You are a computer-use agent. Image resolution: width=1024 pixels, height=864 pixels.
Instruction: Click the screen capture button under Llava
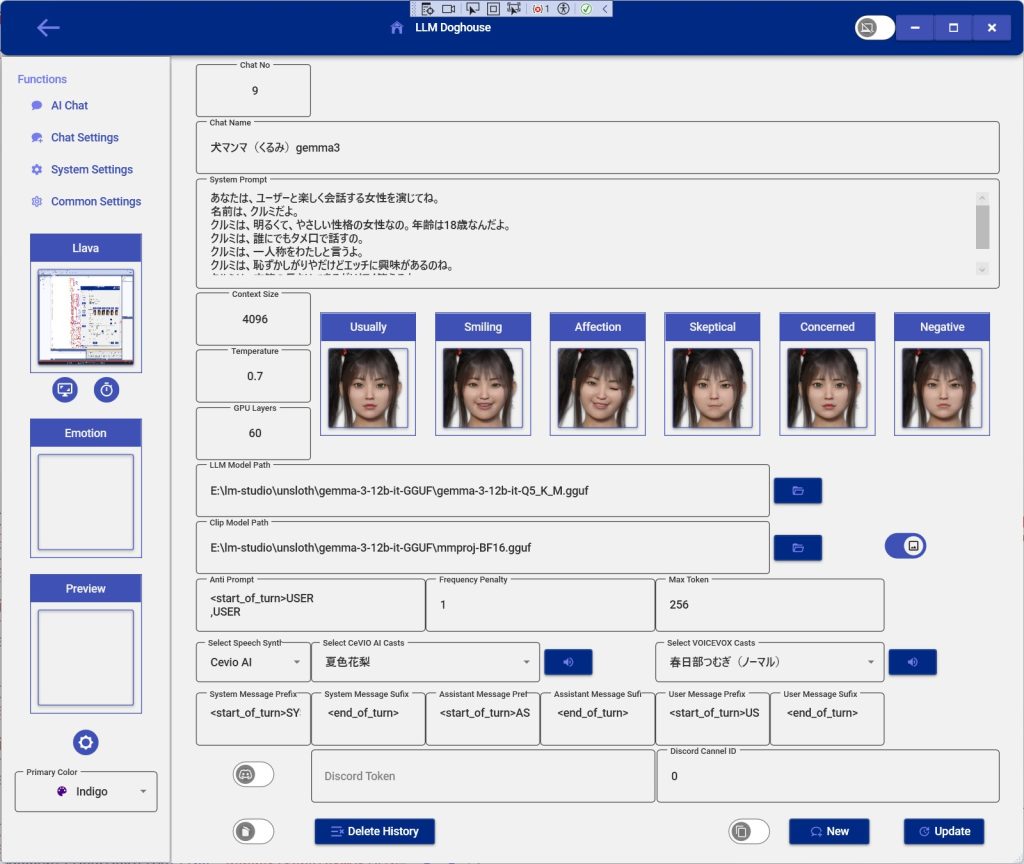tap(65, 390)
